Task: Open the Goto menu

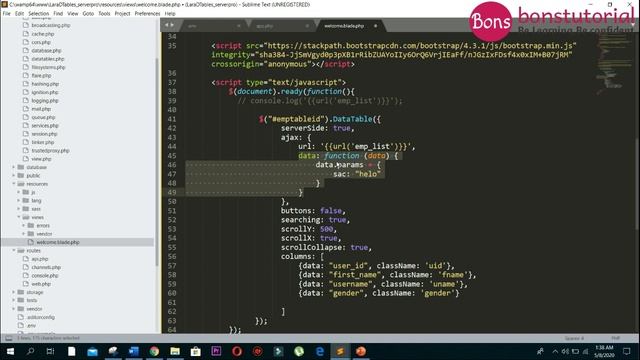Action: [x=88, y=13]
